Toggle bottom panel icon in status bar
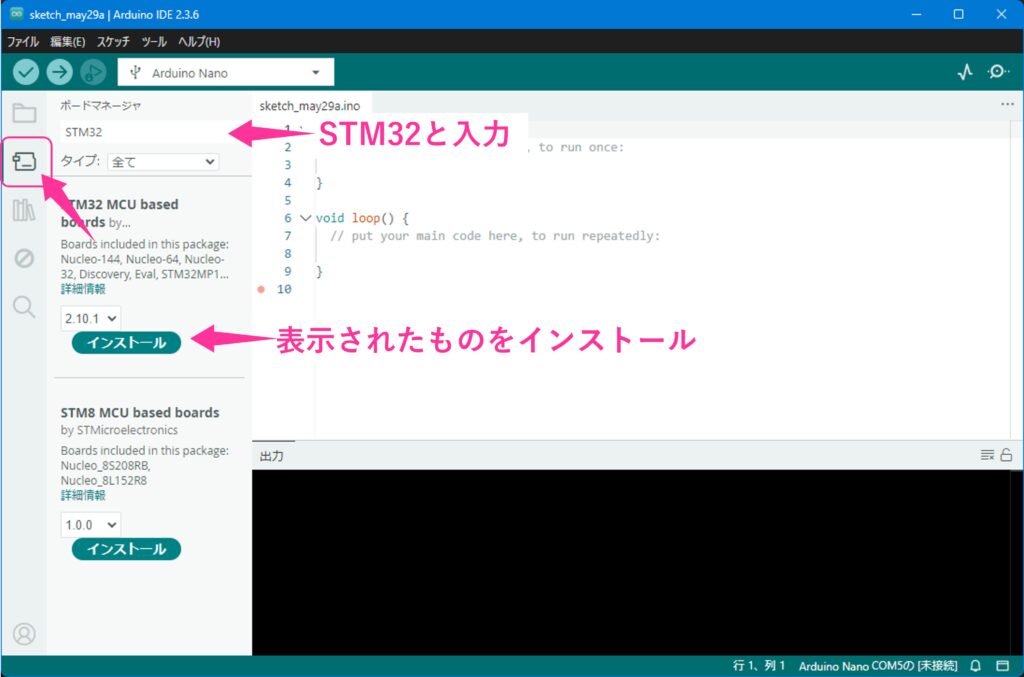Screen dimensions: 1024x677 click(x=1002, y=666)
